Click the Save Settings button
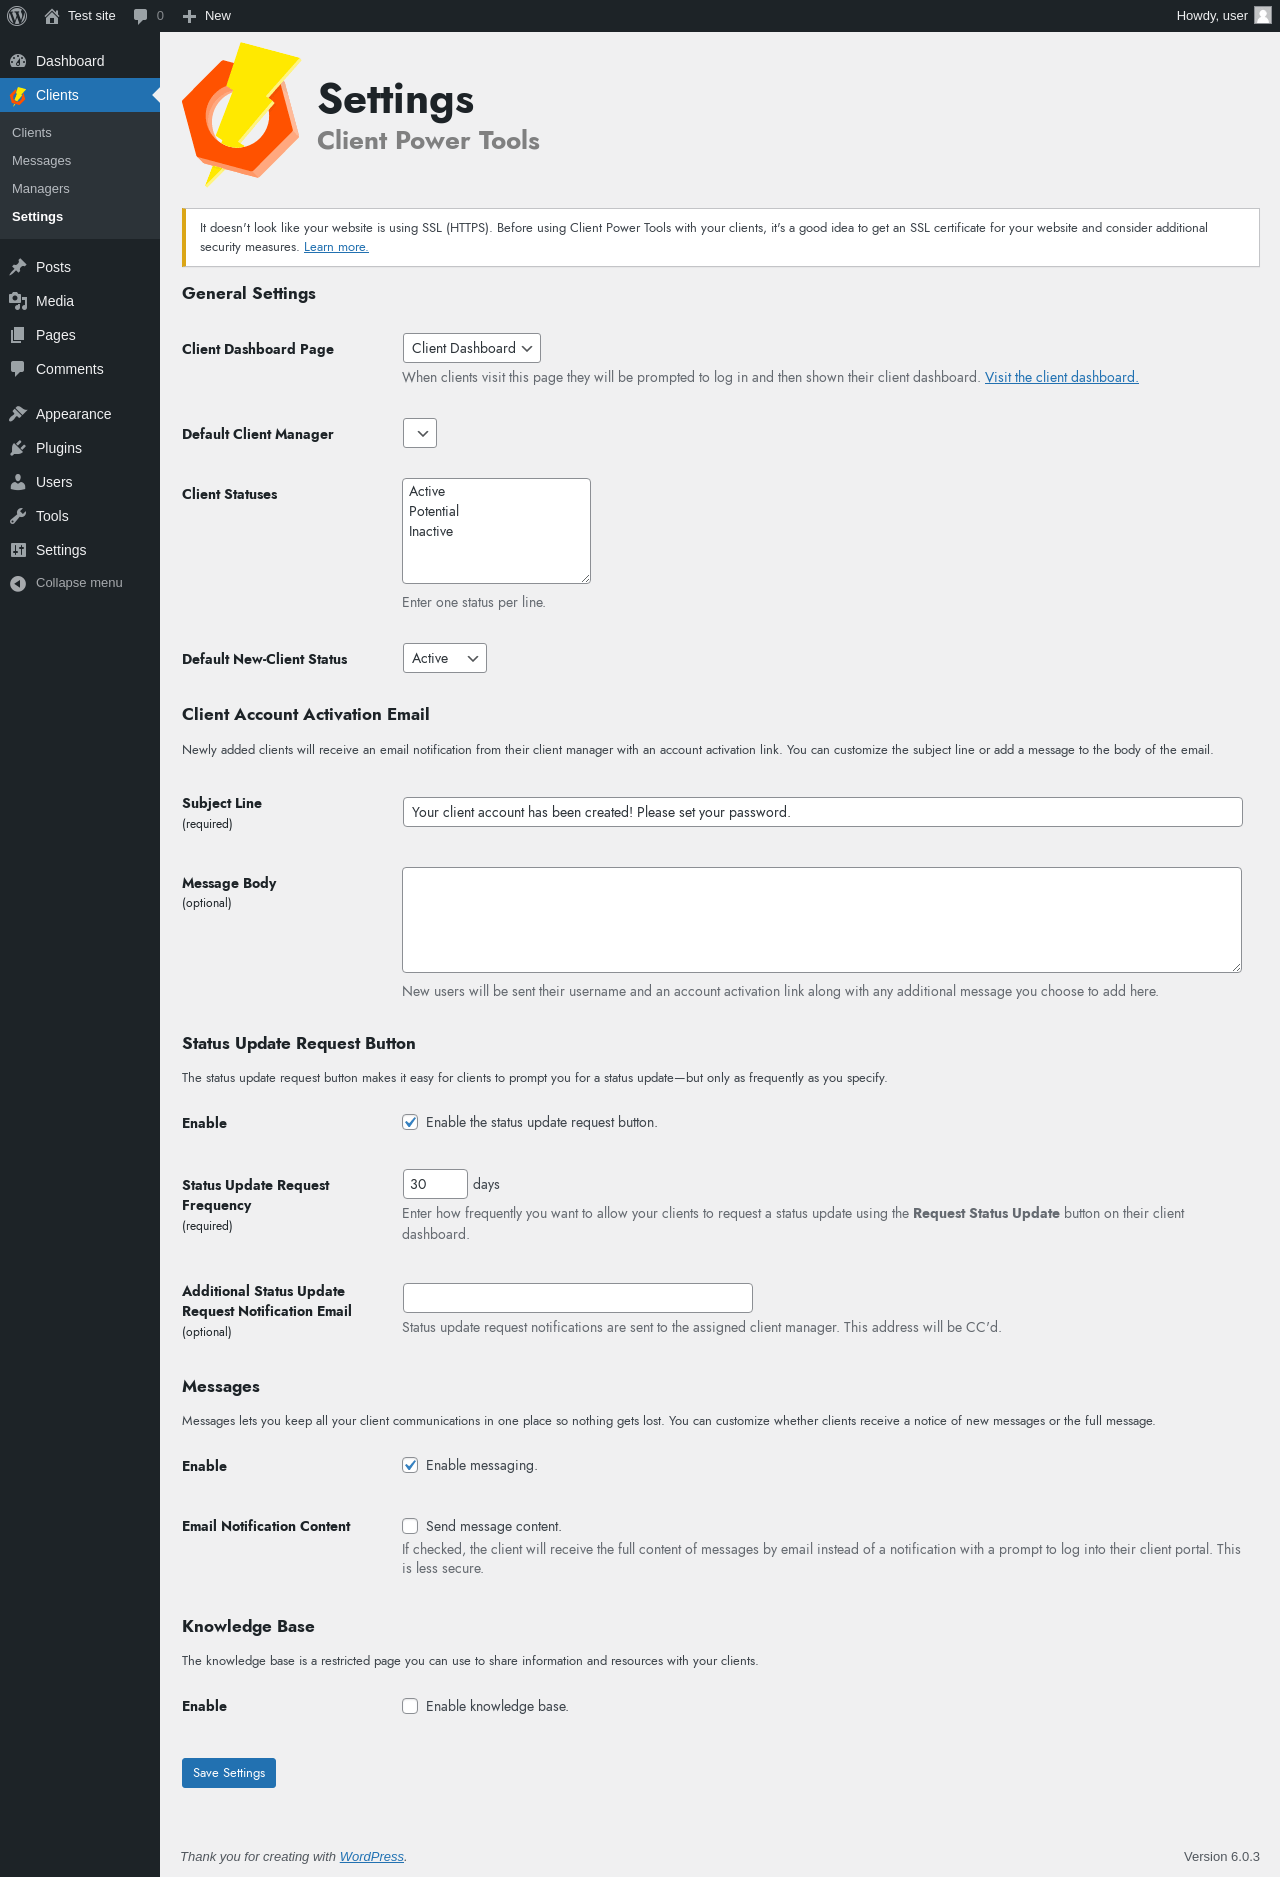Viewport: 1280px width, 1877px height. pyautogui.click(x=229, y=1773)
